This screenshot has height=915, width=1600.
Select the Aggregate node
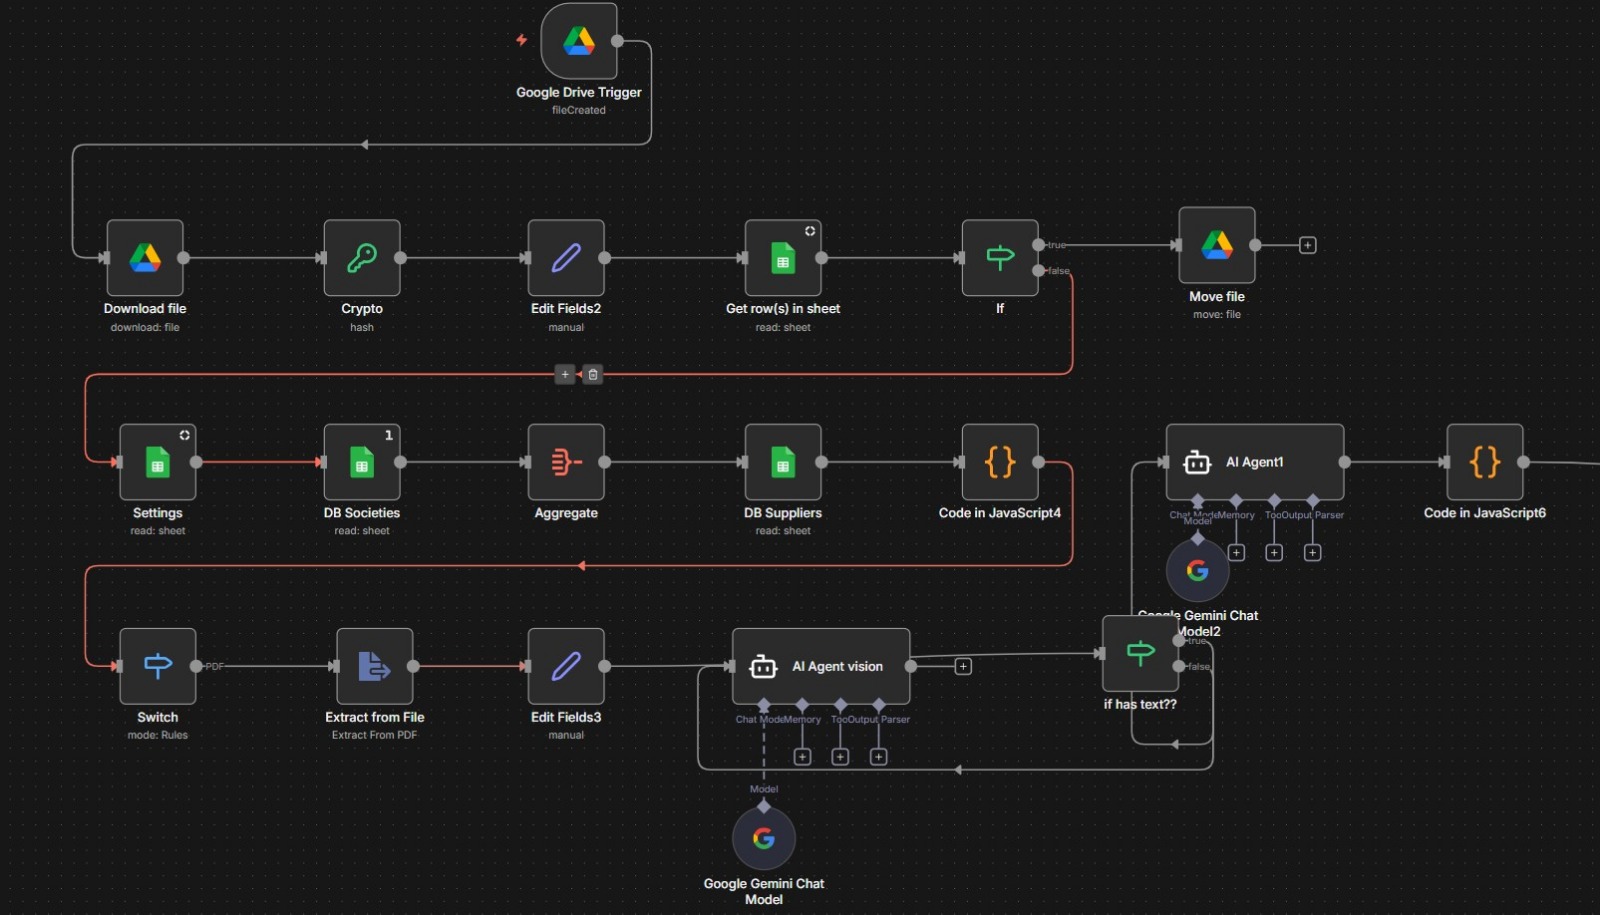(x=566, y=462)
